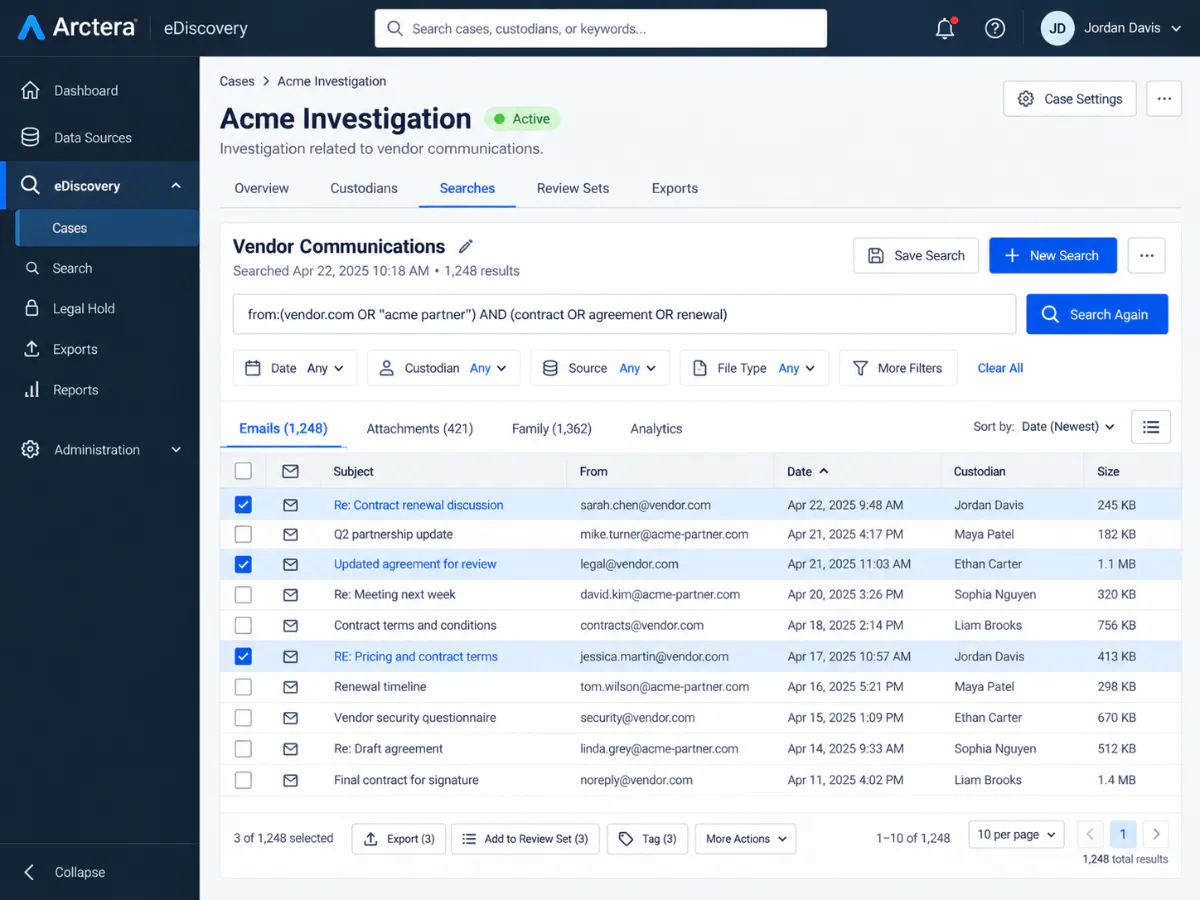Check Contract terms and conditions row
The width and height of the screenshot is (1200, 900).
pos(243,625)
